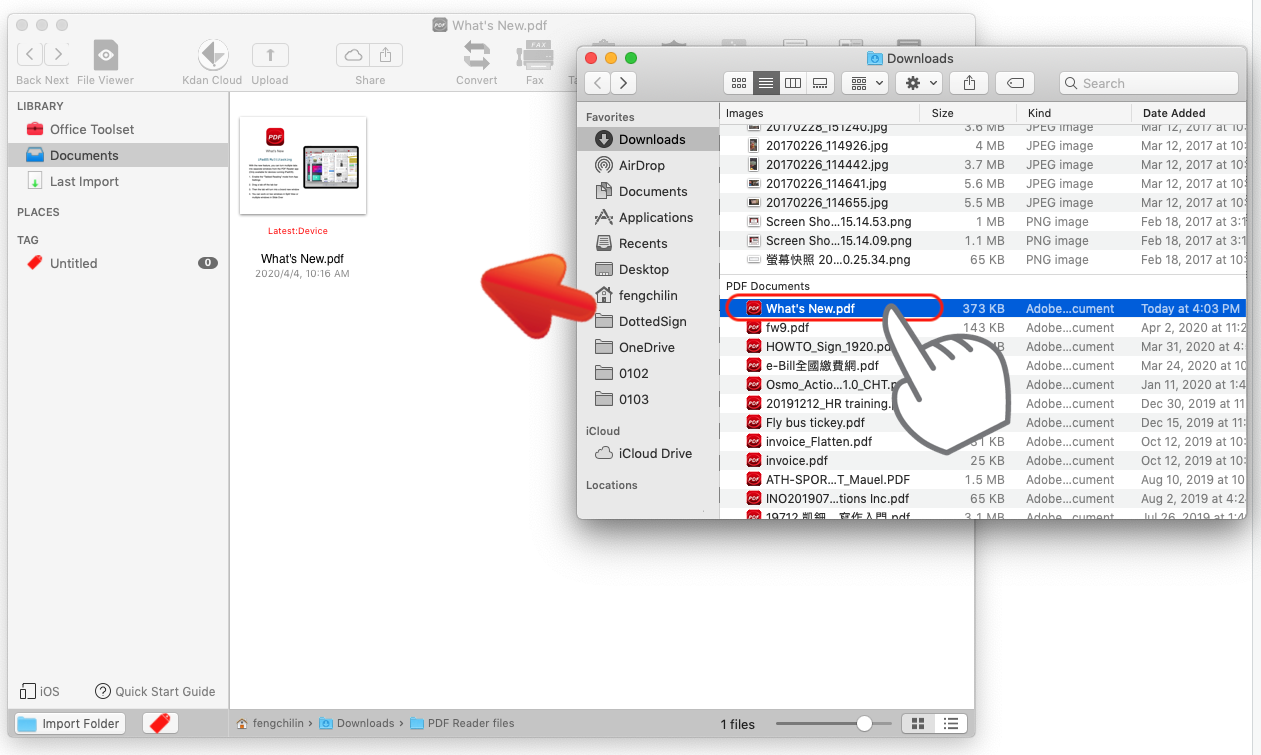
Task: Select Last Import in sidebar
Action: pos(84,181)
